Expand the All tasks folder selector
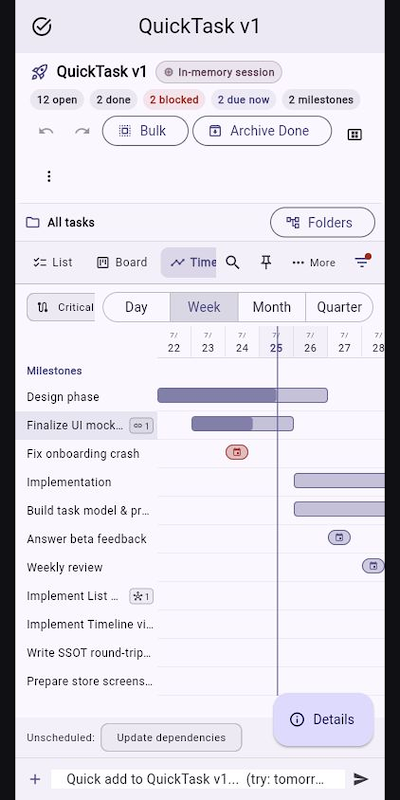The width and height of the screenshot is (400, 800). [61, 222]
